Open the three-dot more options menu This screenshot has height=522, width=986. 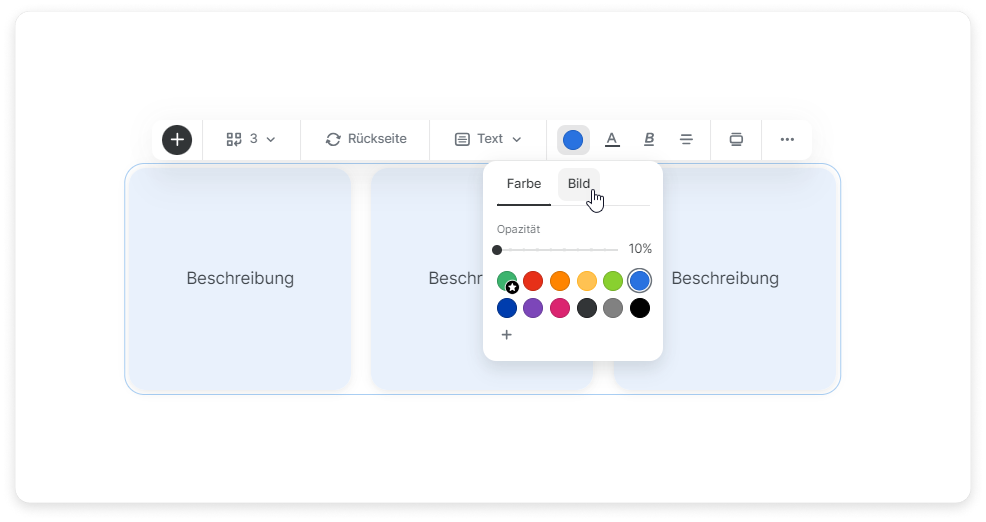point(787,140)
